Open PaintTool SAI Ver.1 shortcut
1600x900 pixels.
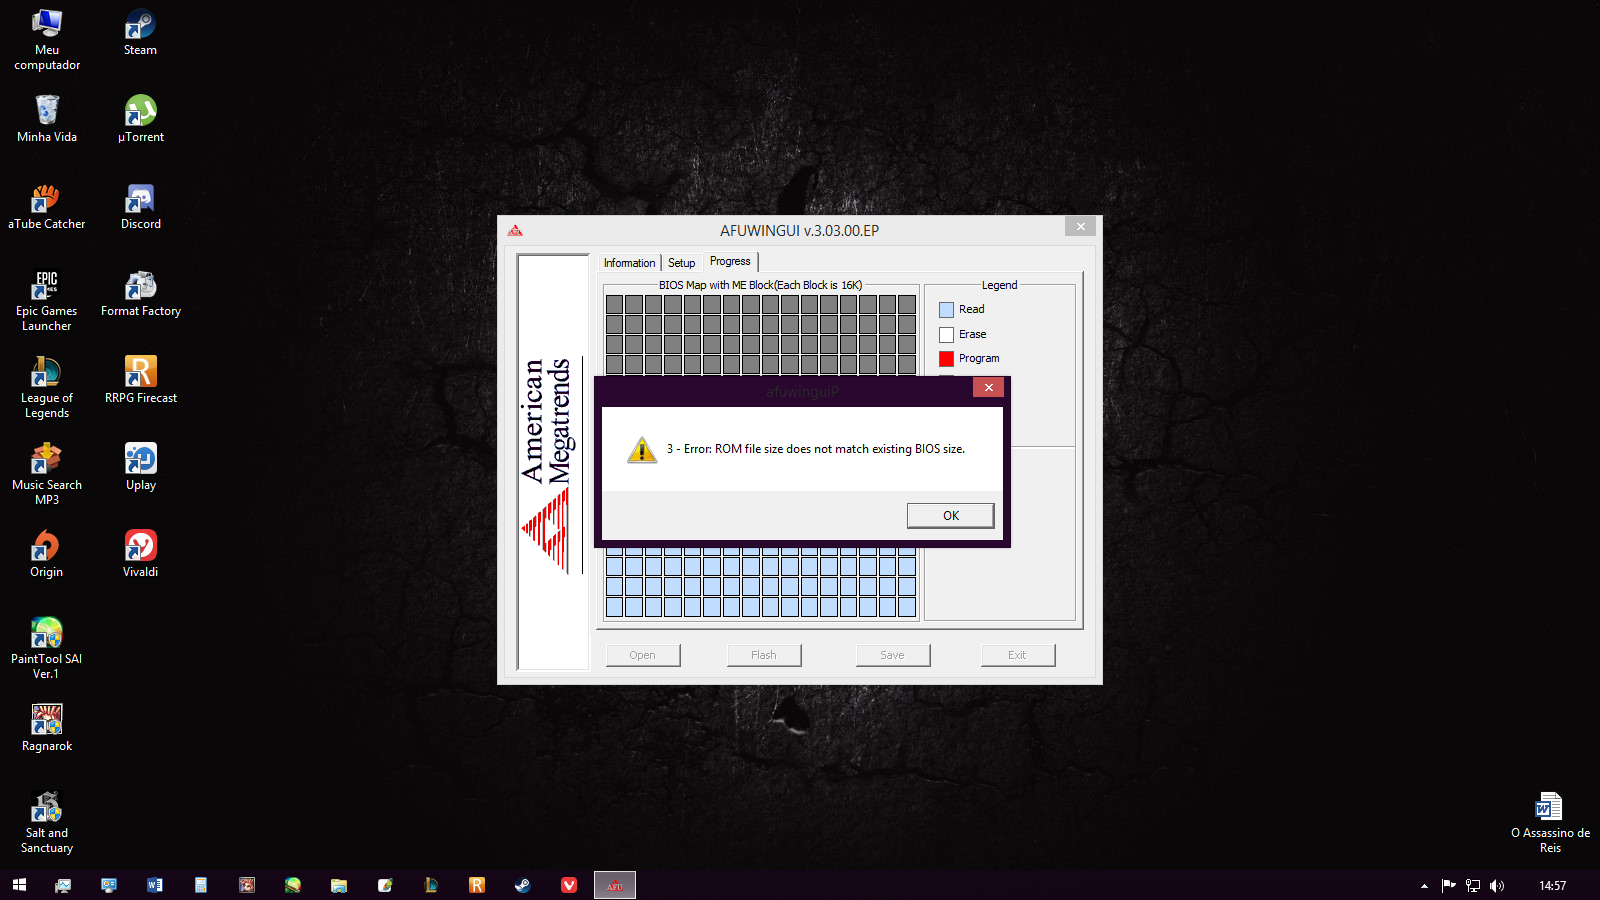point(47,648)
